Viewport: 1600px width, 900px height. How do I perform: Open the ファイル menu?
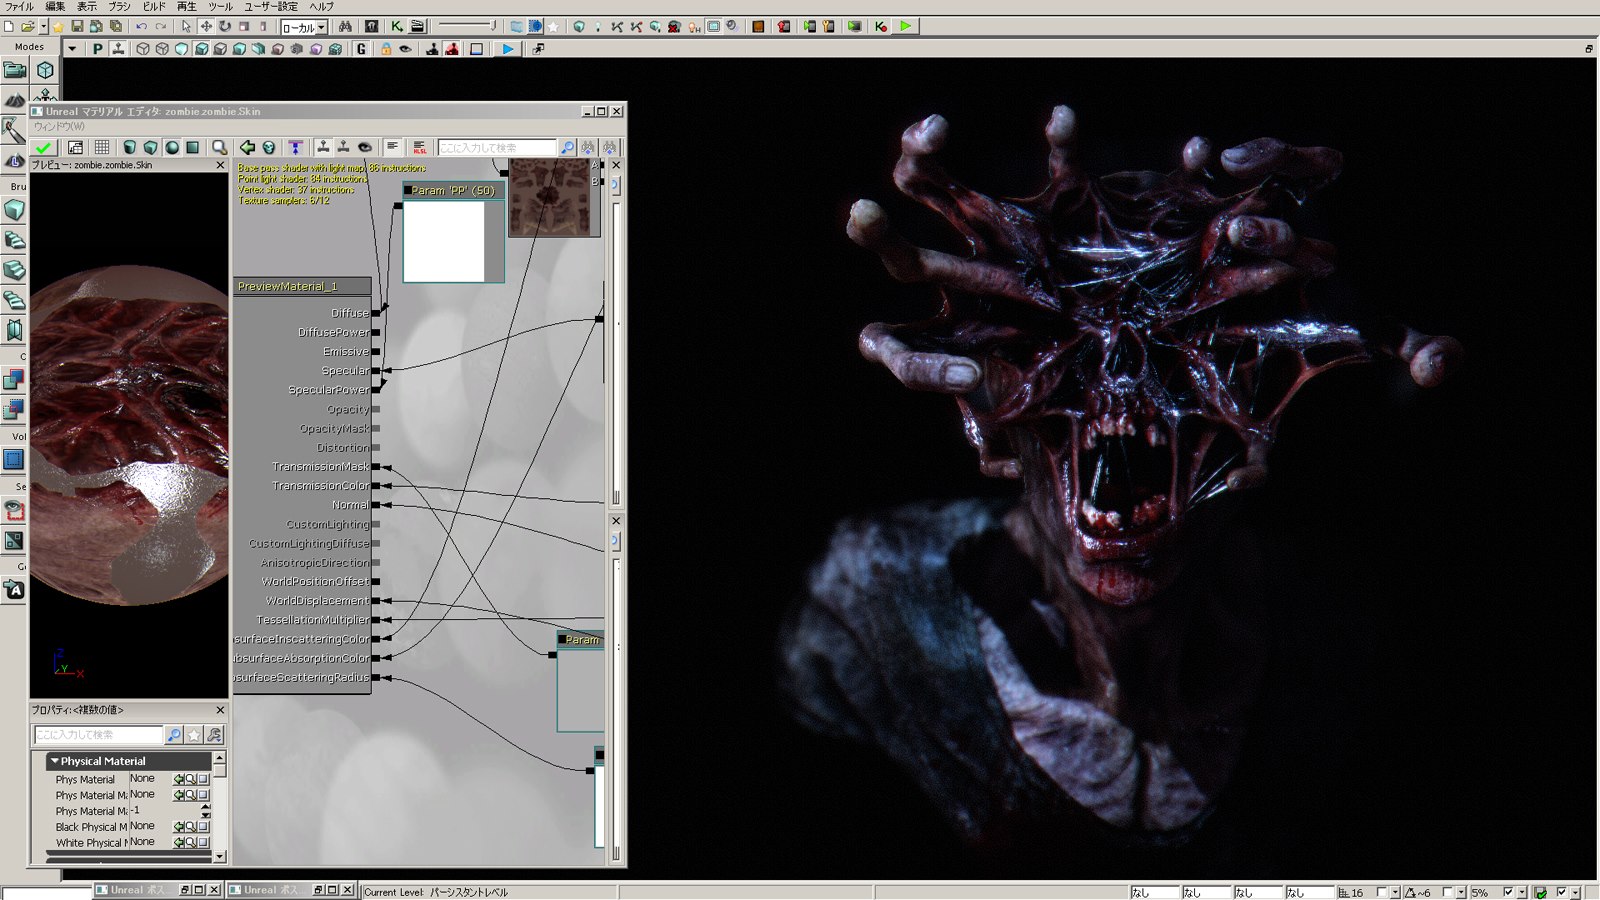pos(19,6)
